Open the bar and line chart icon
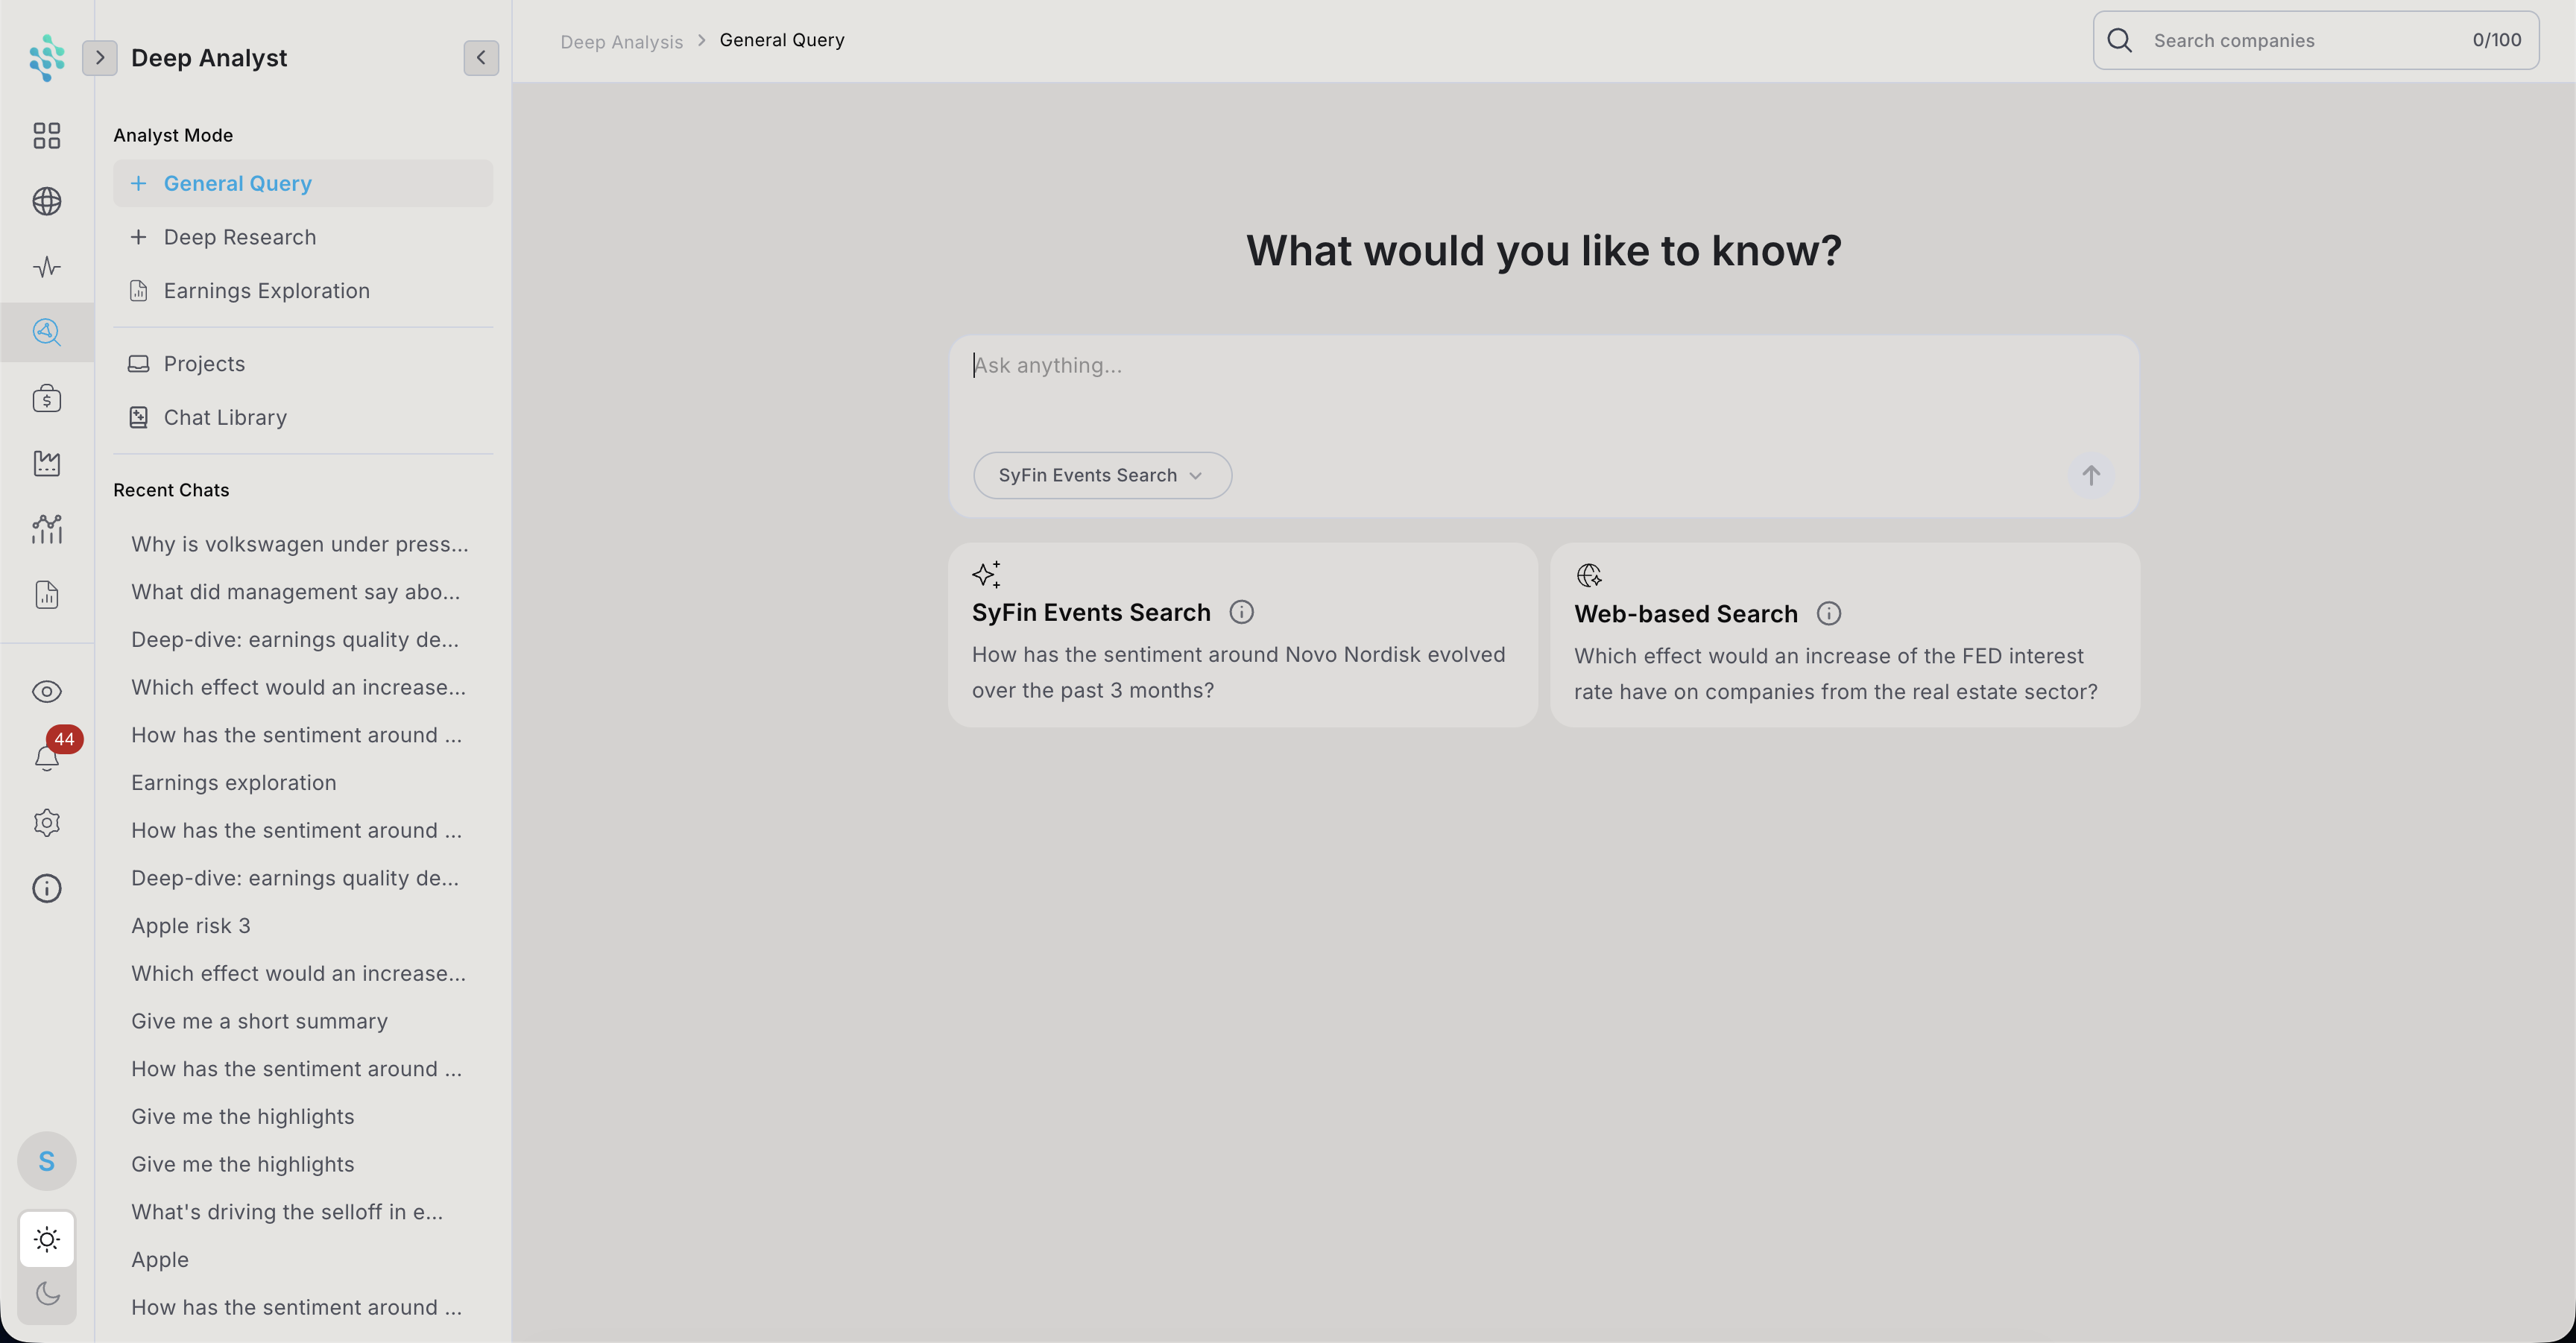The image size is (2576, 1343). pyautogui.click(x=47, y=529)
